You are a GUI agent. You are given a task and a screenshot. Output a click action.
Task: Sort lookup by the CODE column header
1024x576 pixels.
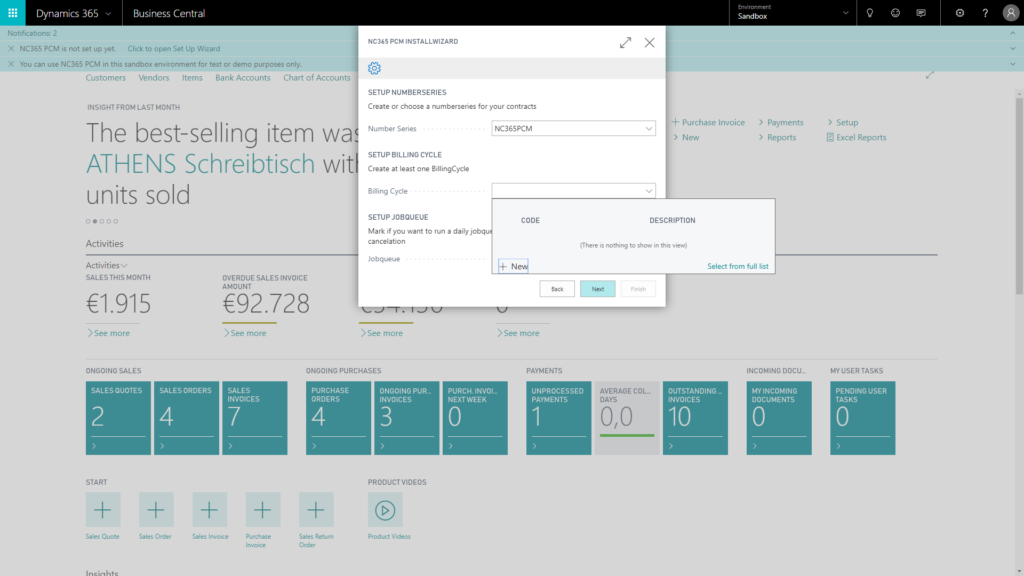(x=530, y=220)
